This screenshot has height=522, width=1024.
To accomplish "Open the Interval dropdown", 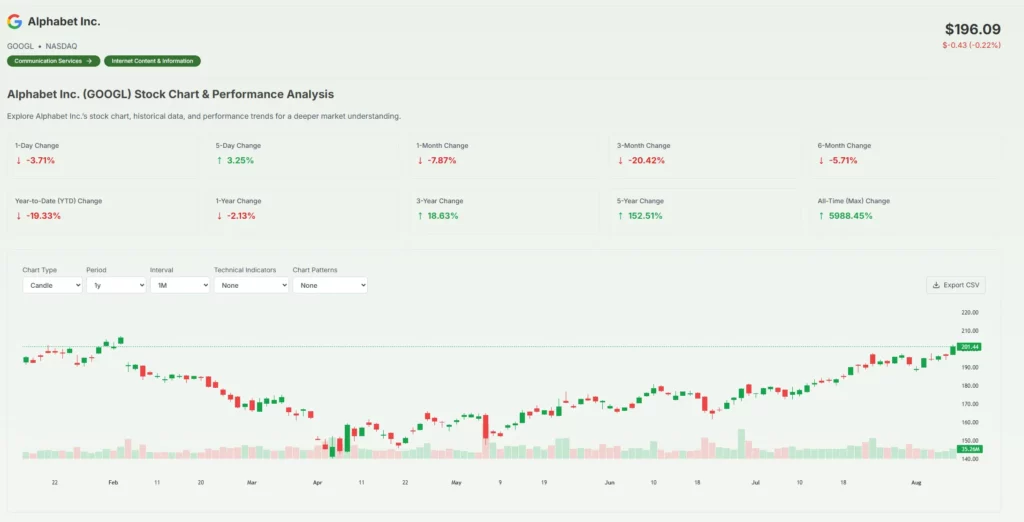I will coord(179,285).
